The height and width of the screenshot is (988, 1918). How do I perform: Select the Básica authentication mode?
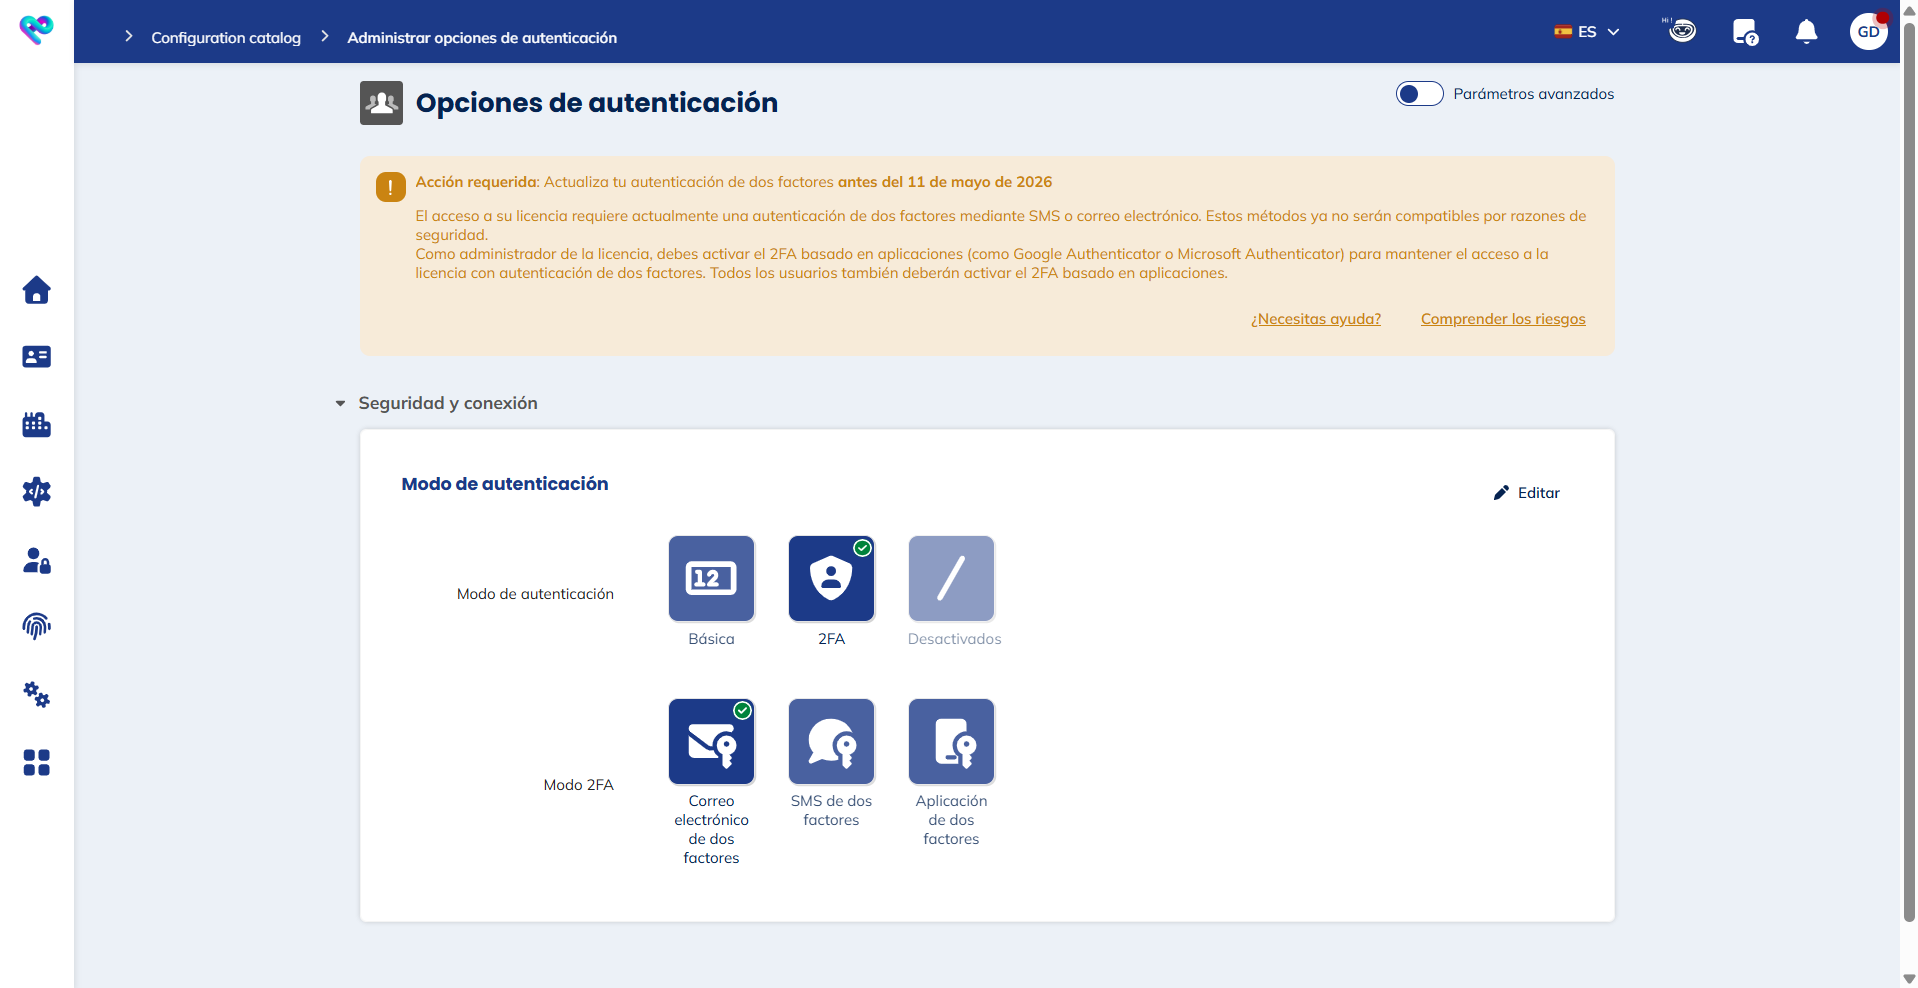711,579
